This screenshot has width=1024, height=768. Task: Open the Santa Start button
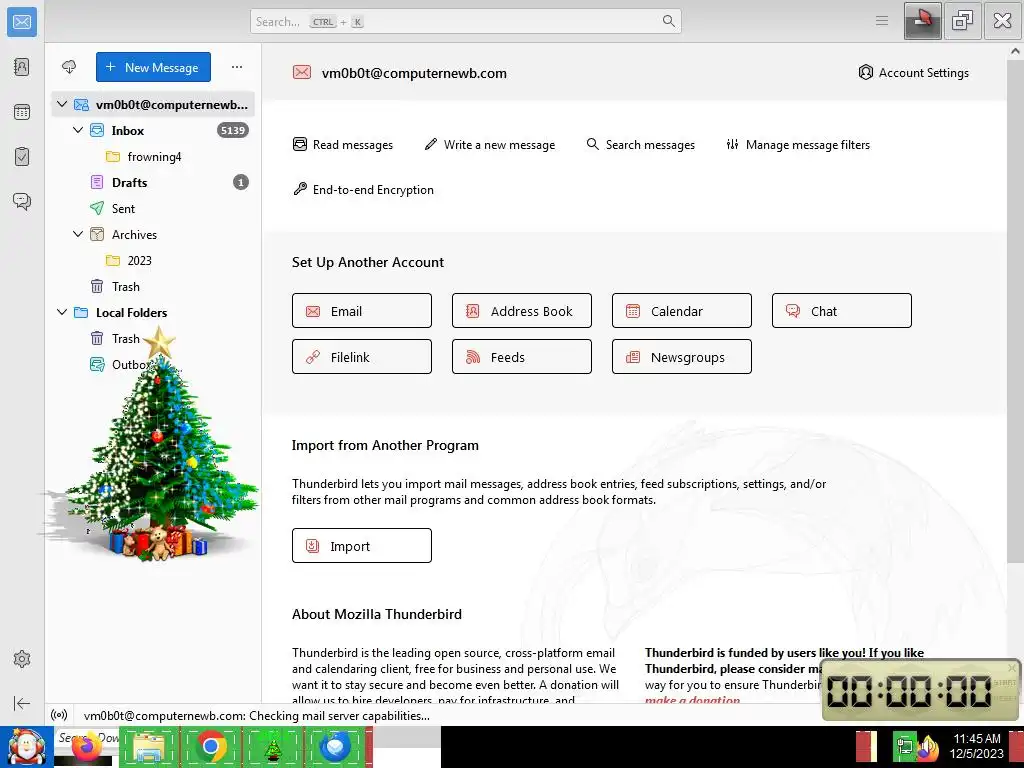pos(26,747)
